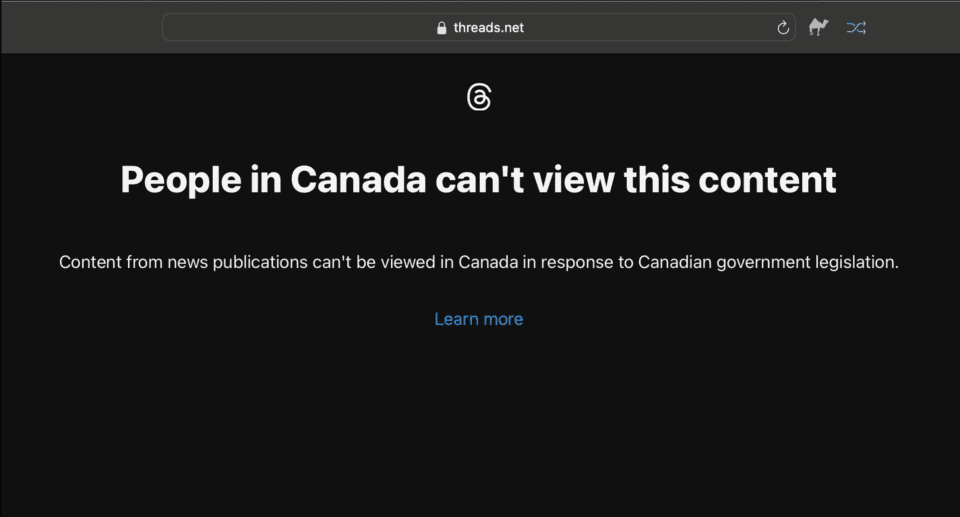Click blank page area below Learn more

point(478,420)
